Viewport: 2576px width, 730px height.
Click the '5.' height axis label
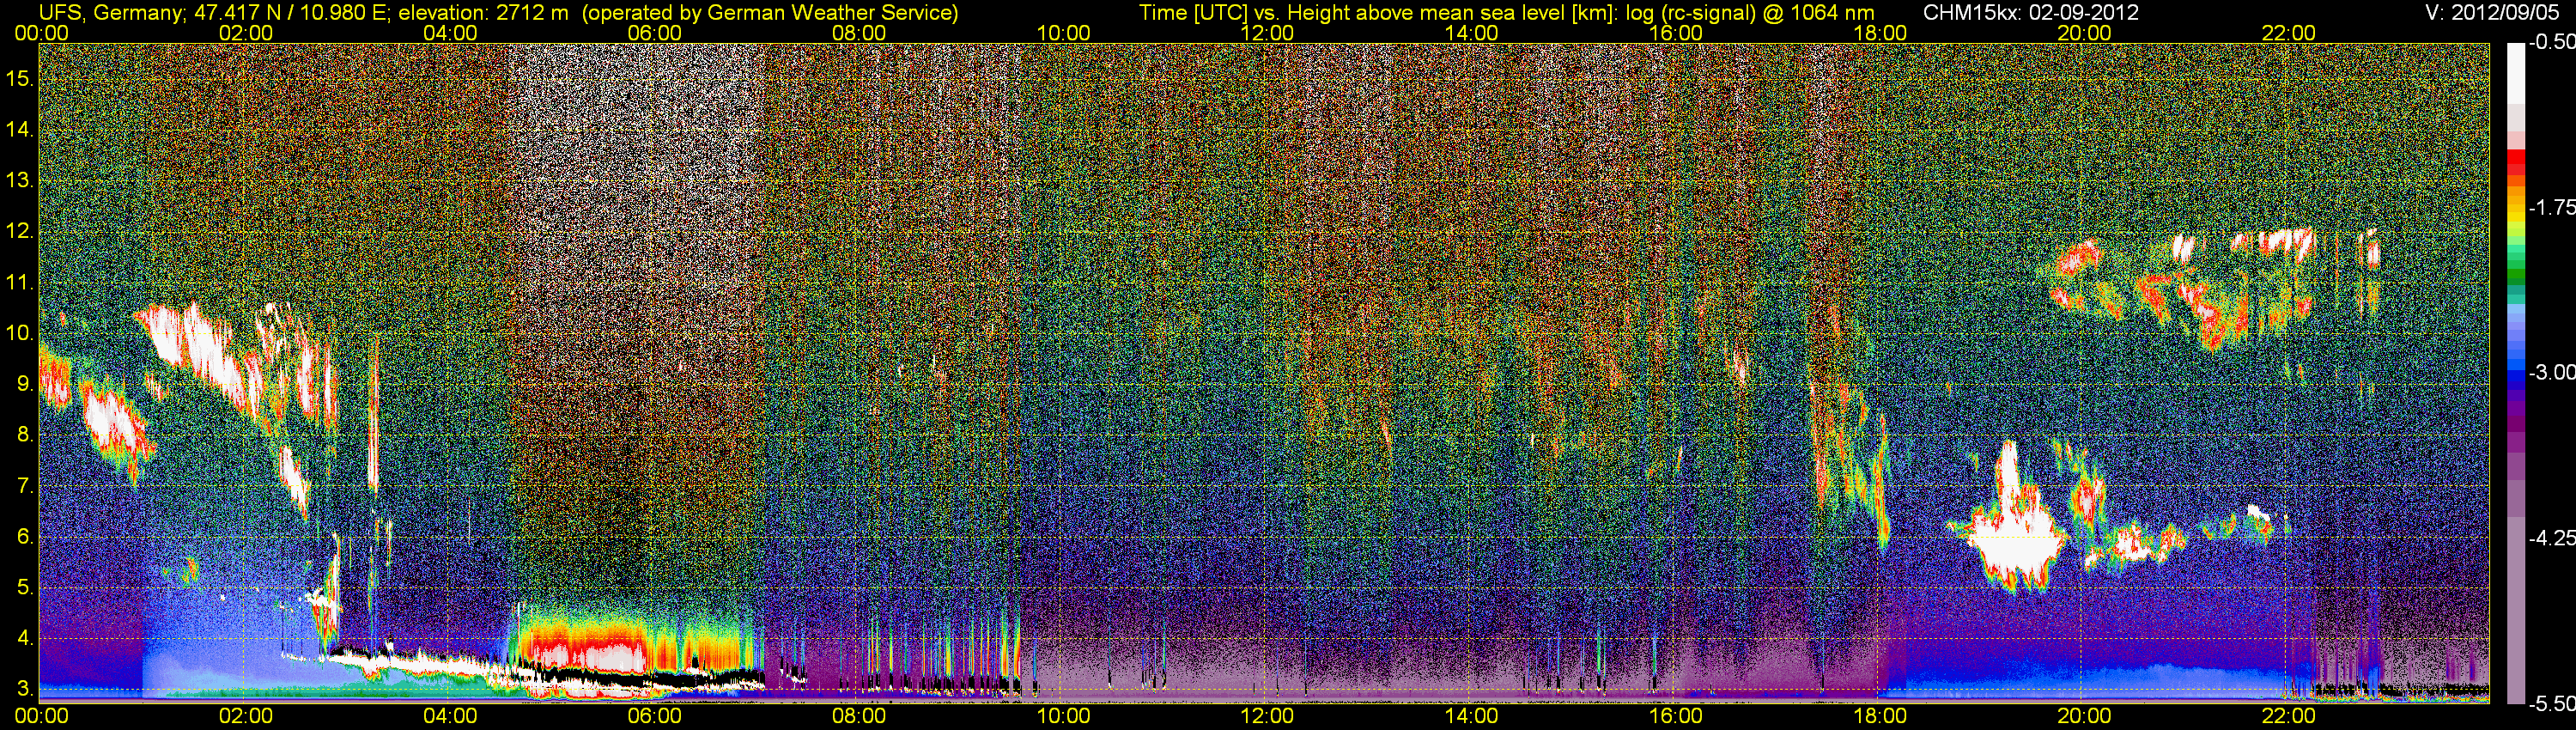coord(25,588)
